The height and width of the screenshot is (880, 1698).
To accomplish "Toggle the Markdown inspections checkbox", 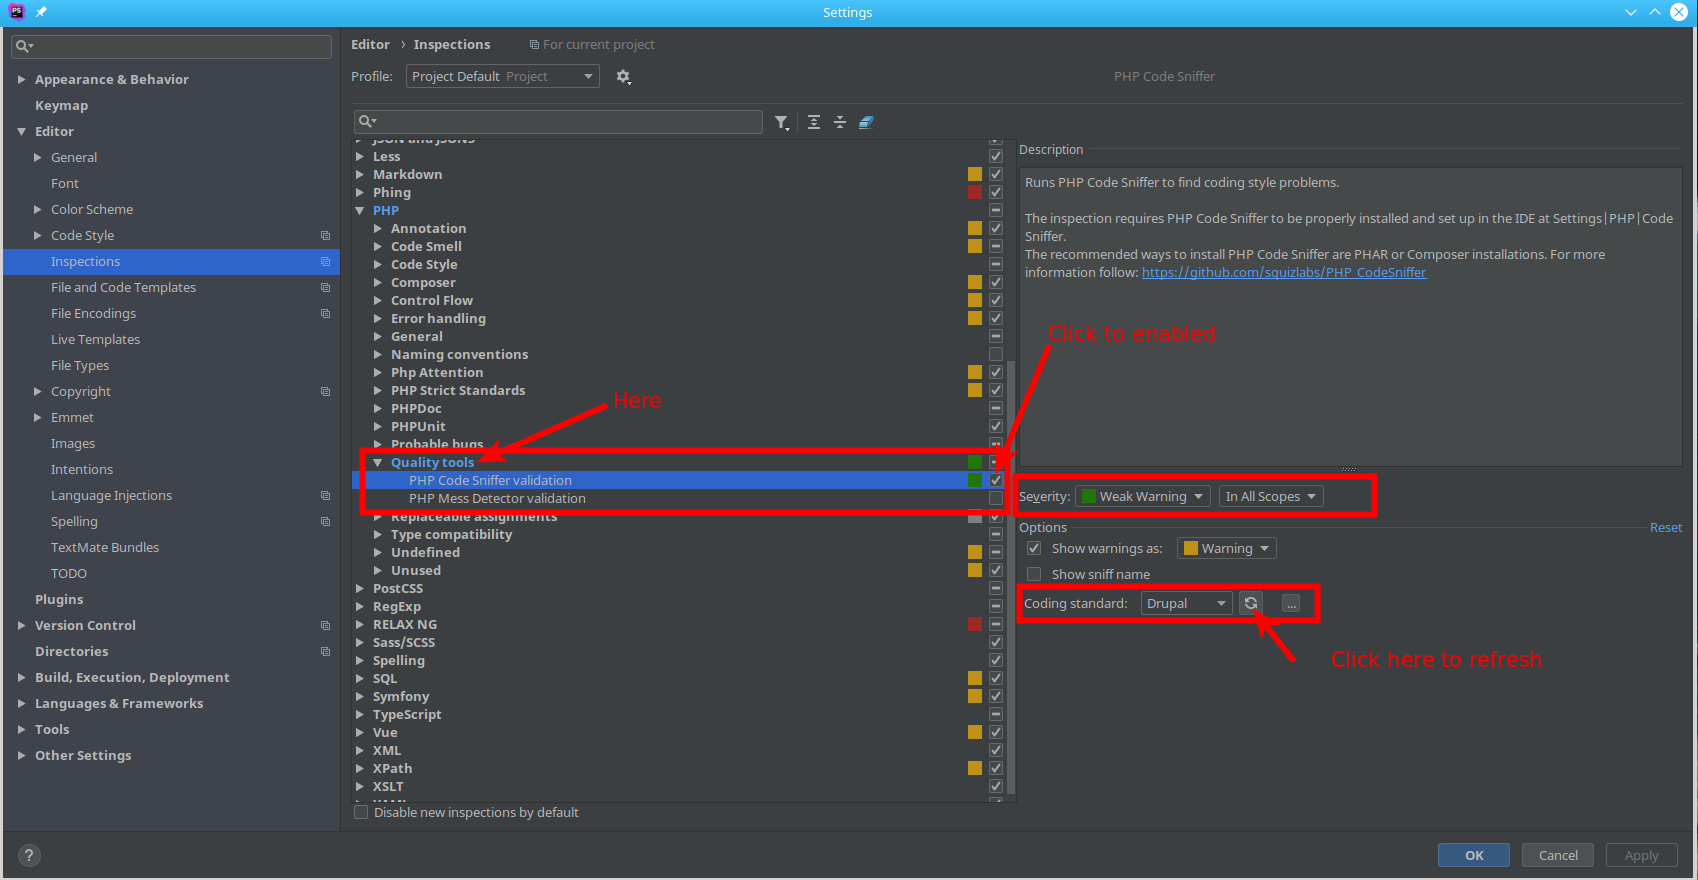I will tap(996, 174).
